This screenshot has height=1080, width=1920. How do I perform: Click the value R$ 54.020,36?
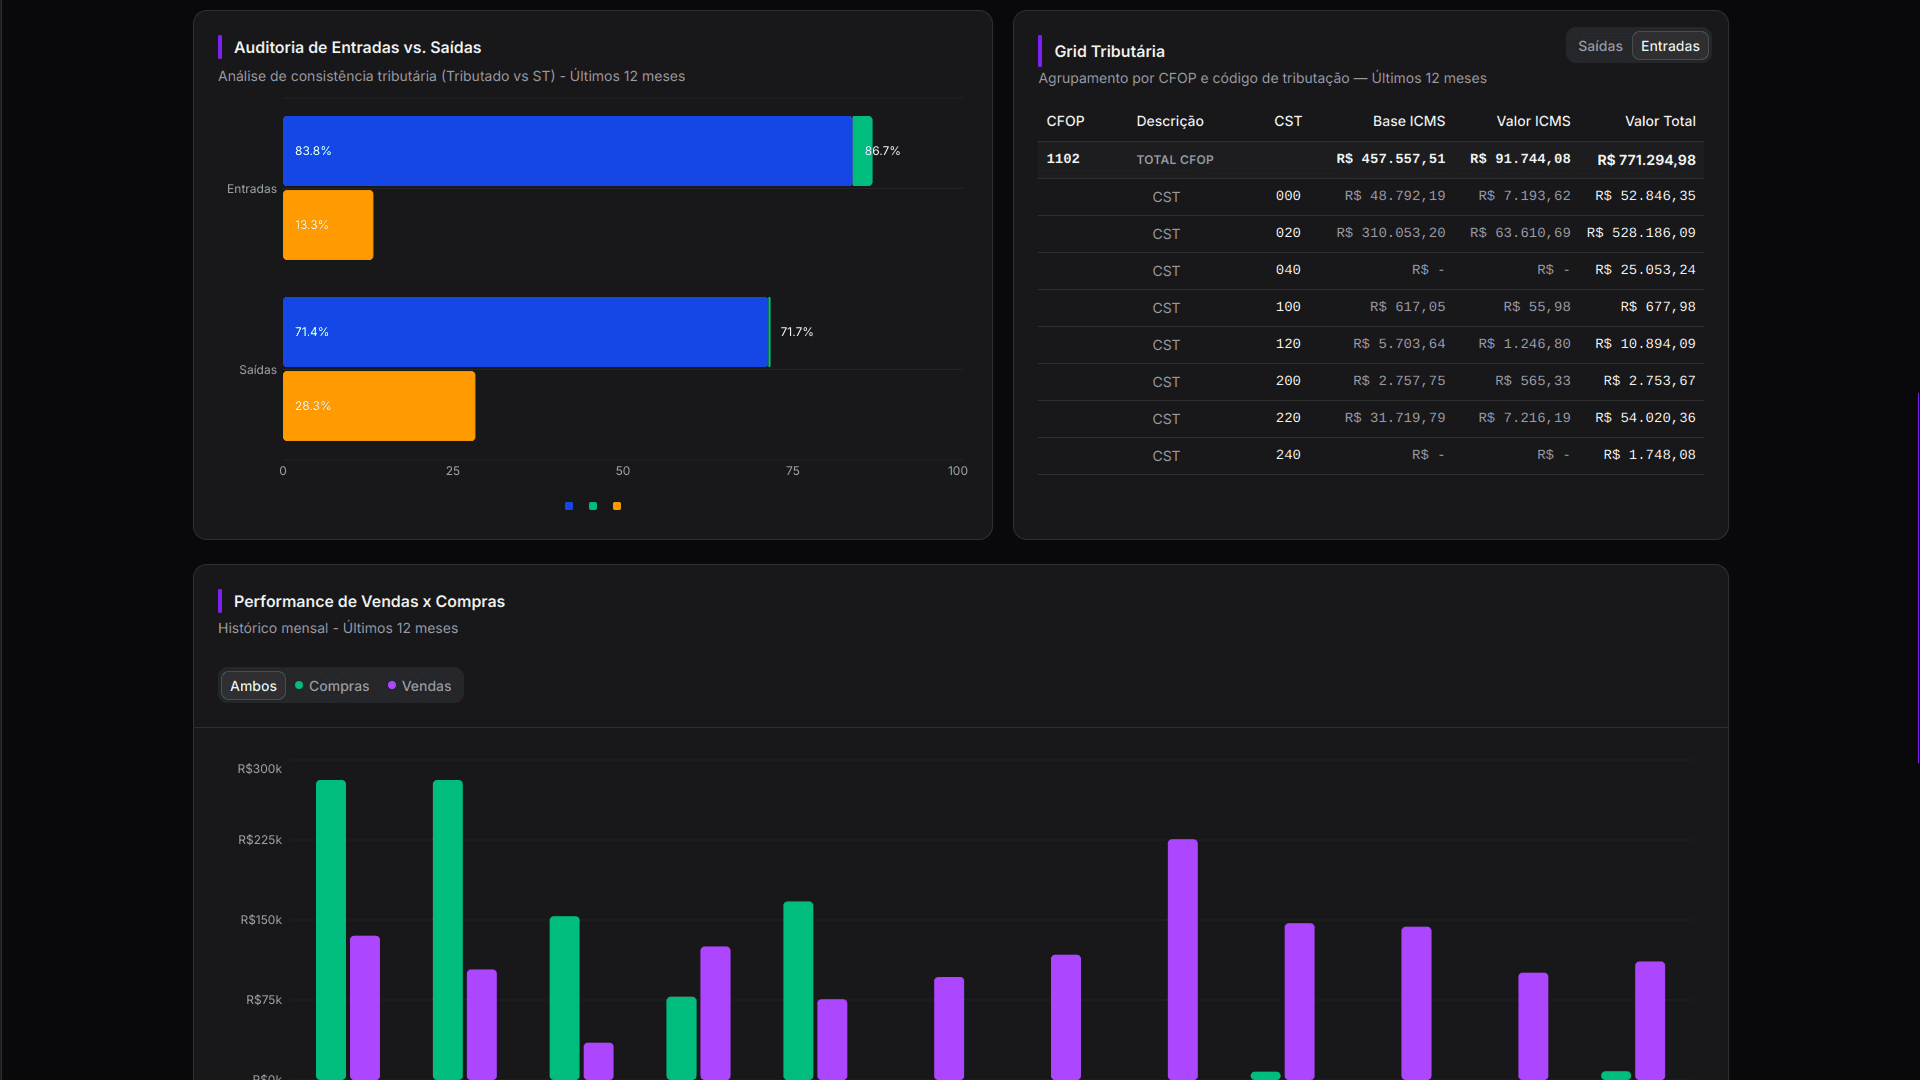point(1645,418)
